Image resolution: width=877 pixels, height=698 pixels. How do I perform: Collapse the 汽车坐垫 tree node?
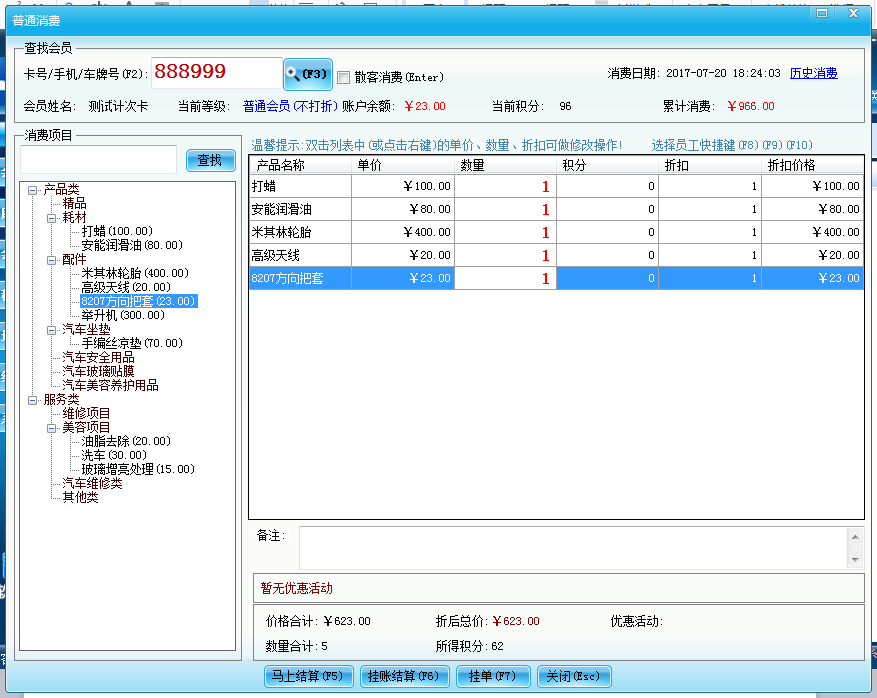tap(51, 330)
